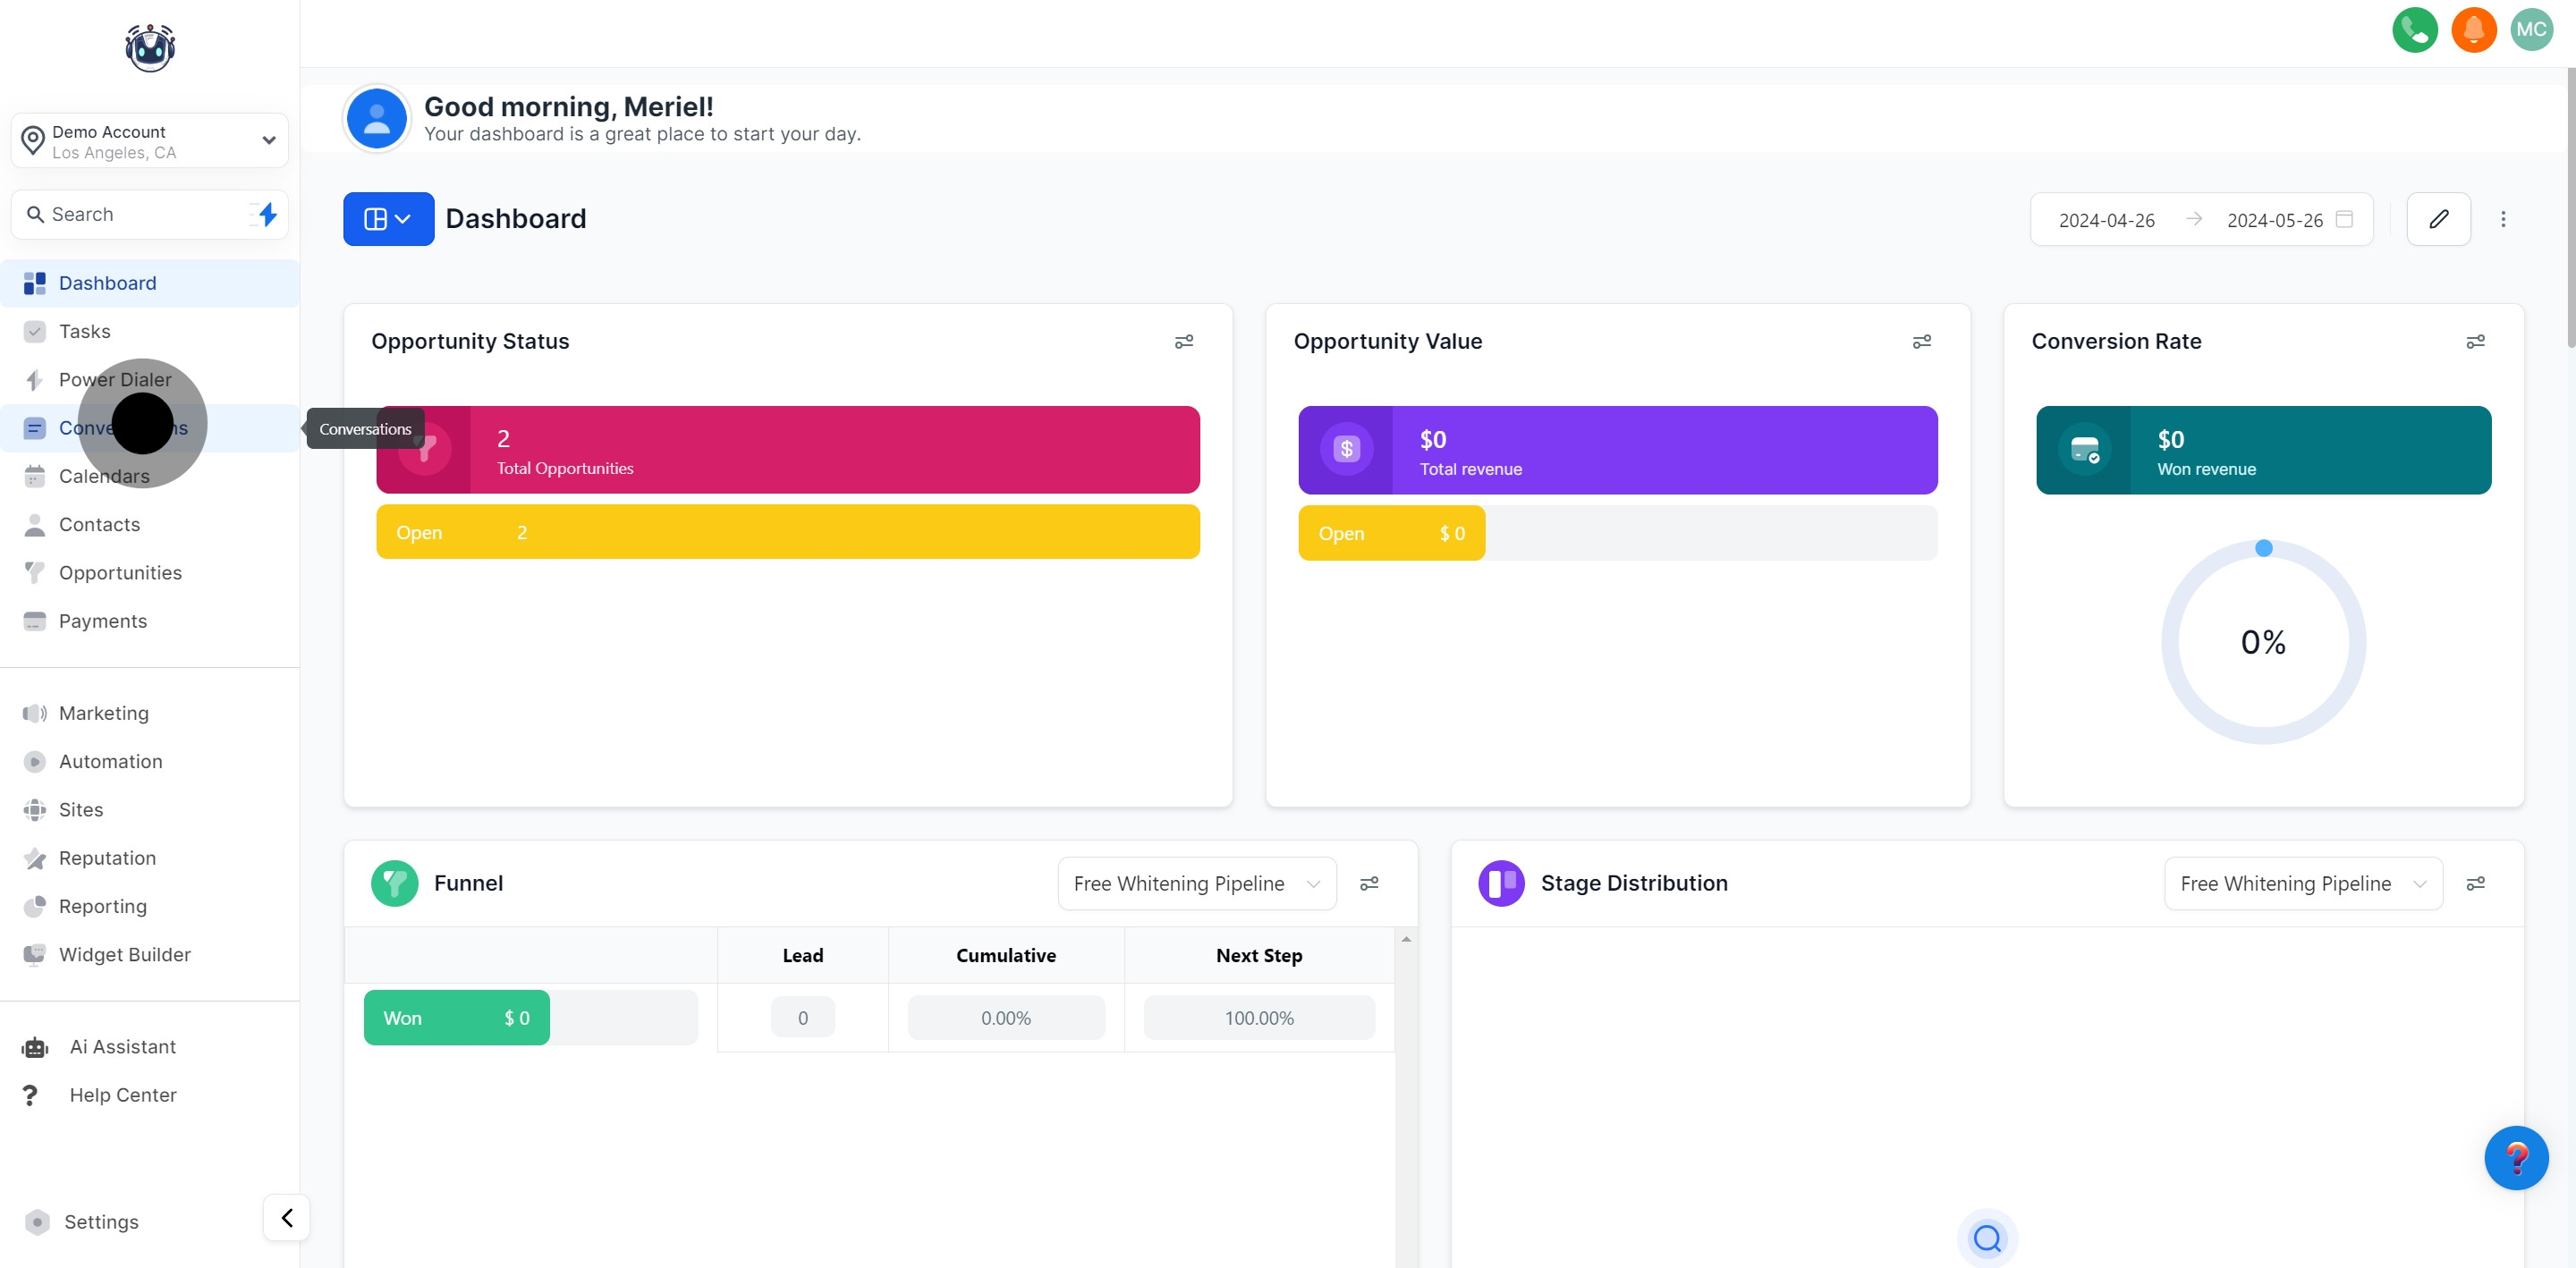Click the green phone call icon

(2414, 30)
